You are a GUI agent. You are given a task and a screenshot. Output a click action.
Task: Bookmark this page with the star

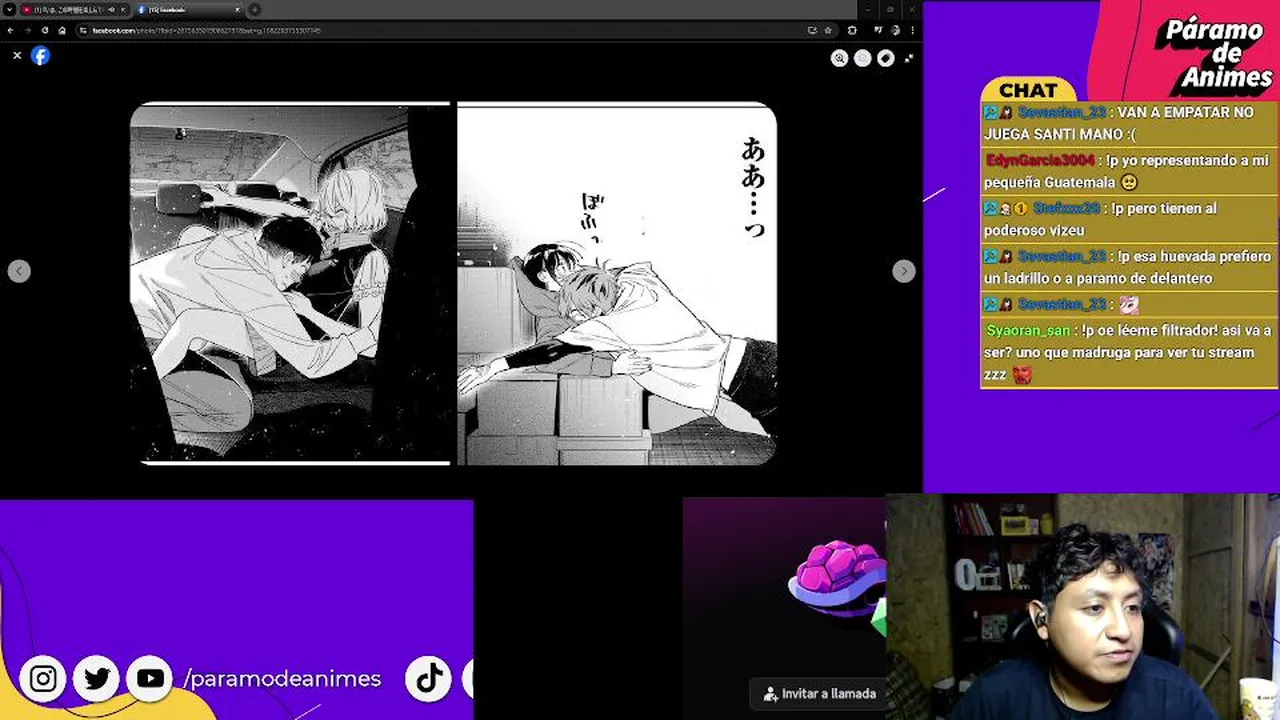pos(828,30)
